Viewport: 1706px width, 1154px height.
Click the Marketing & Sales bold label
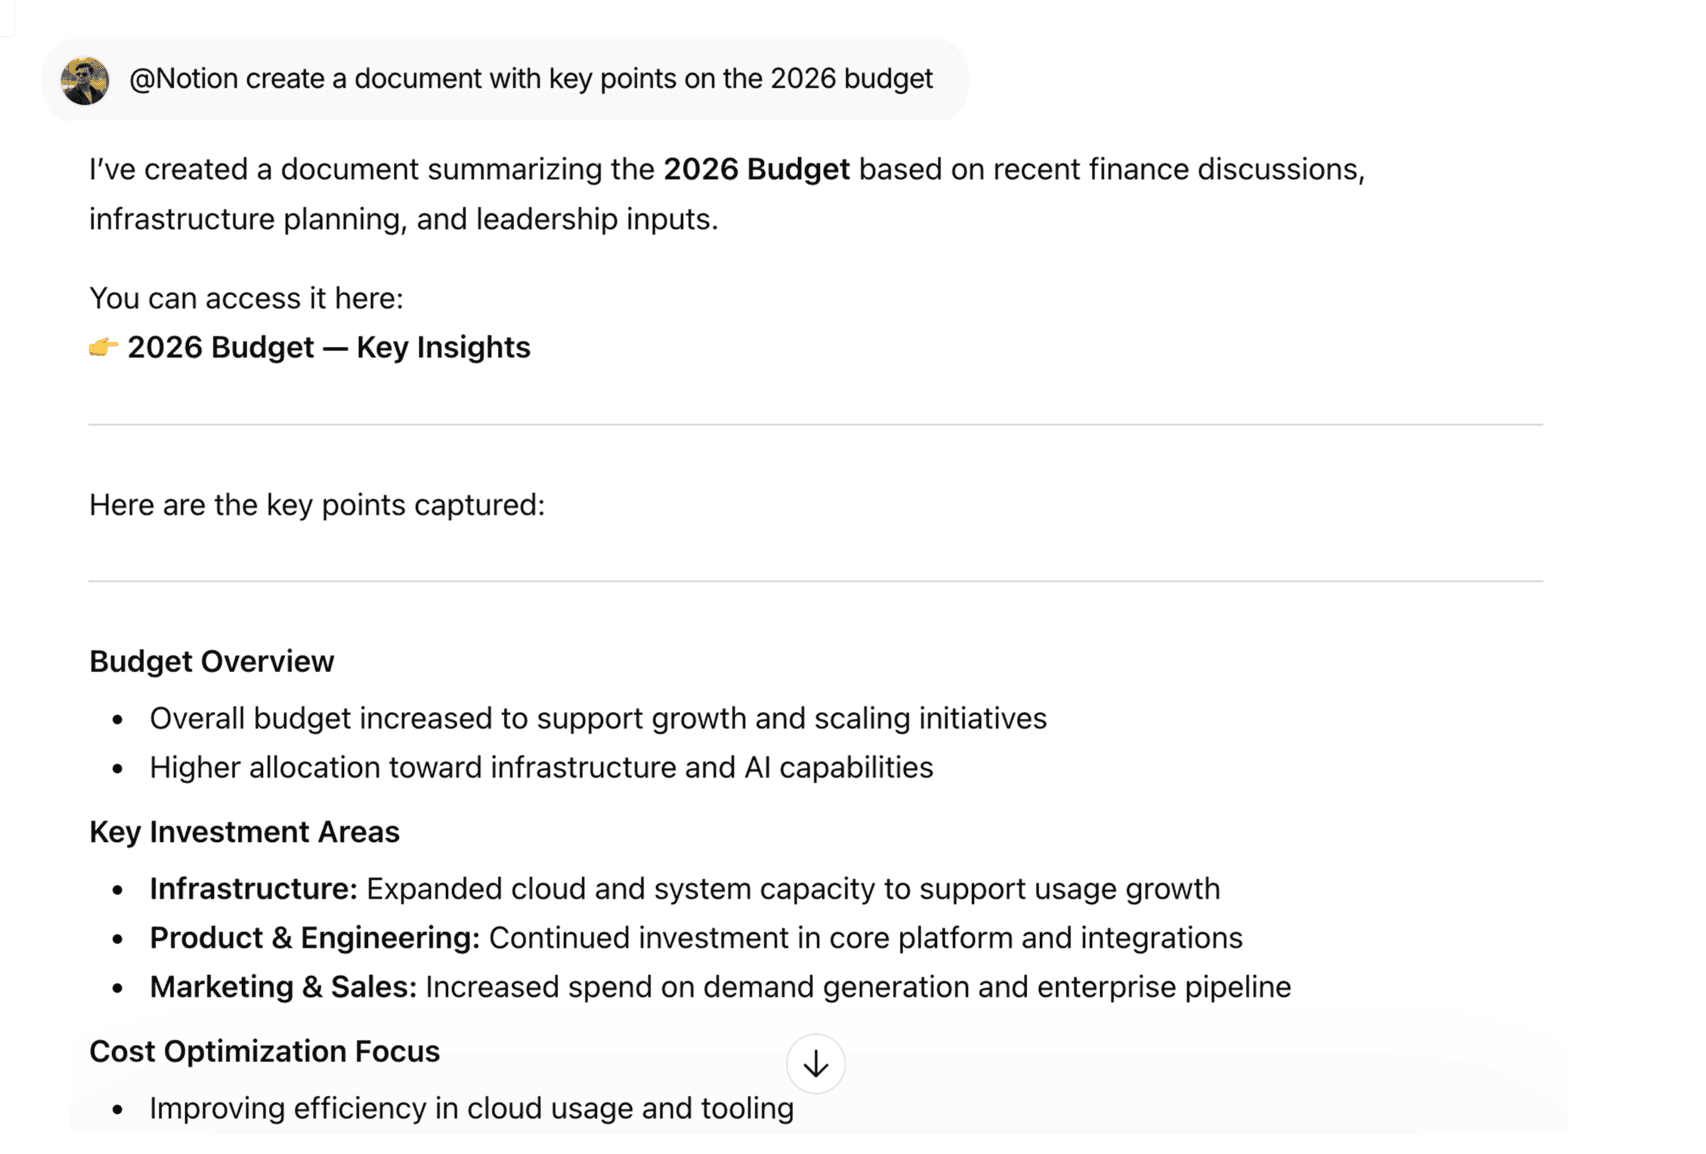(x=283, y=987)
